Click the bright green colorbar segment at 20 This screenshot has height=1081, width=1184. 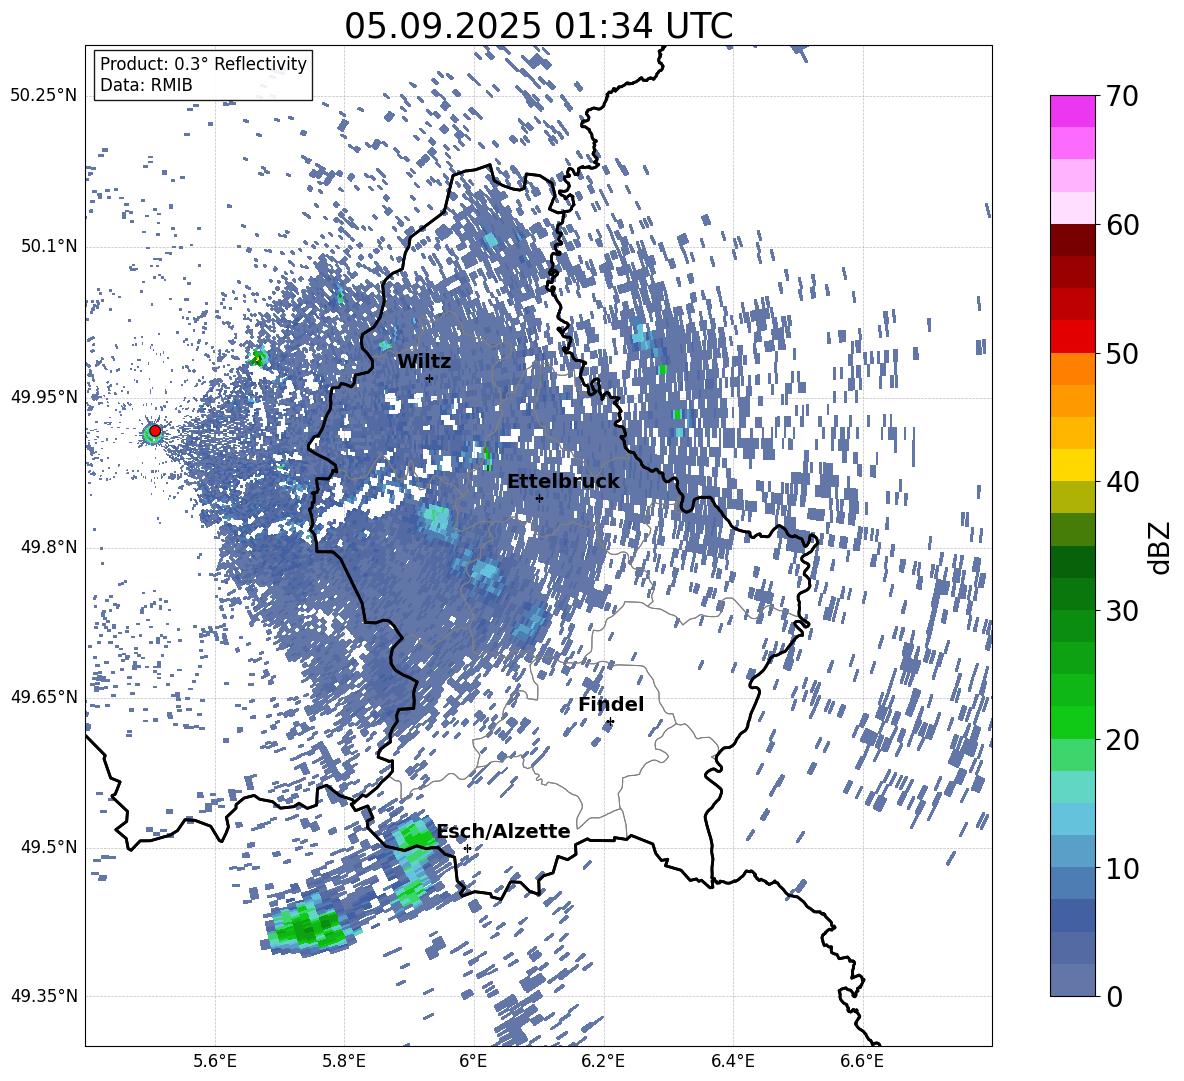1072,722
